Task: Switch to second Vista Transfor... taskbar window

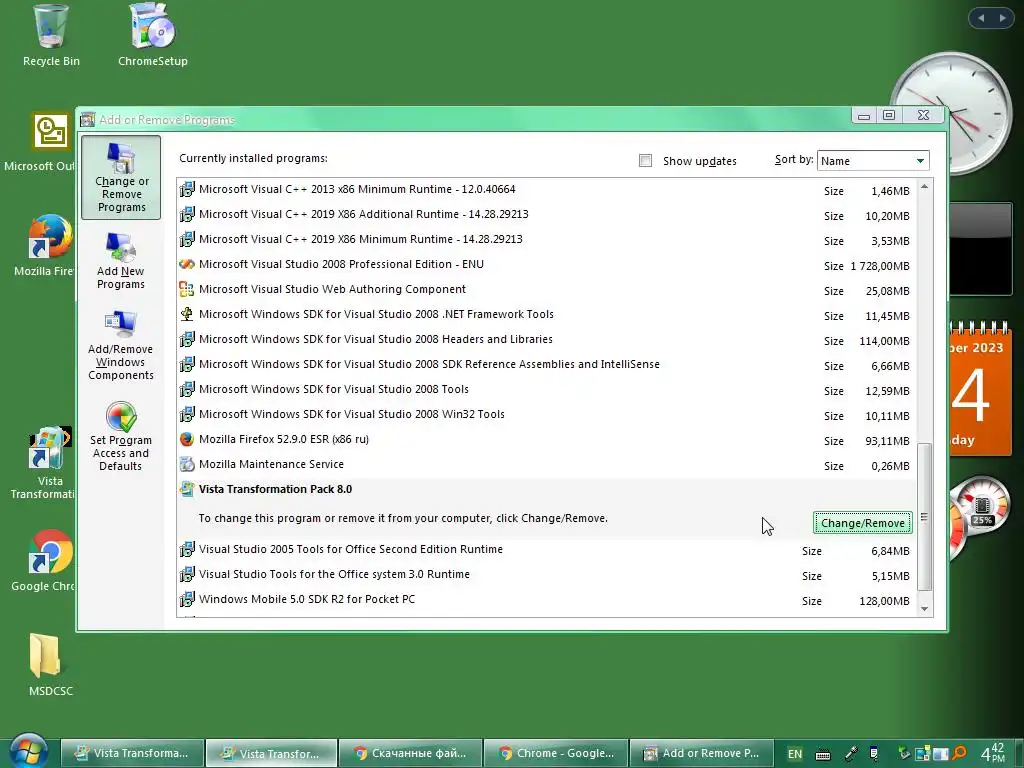Action: (271, 753)
